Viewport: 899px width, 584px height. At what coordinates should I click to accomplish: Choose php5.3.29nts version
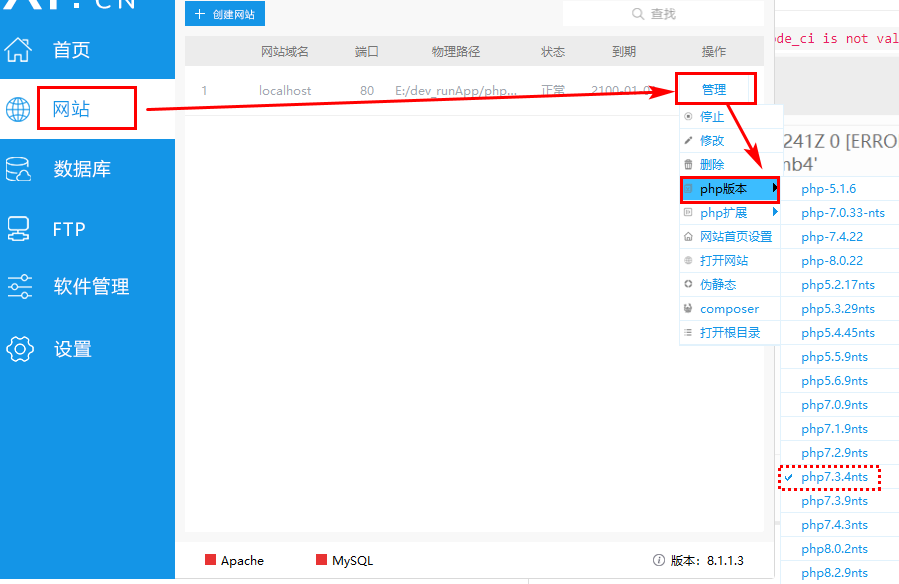840,309
